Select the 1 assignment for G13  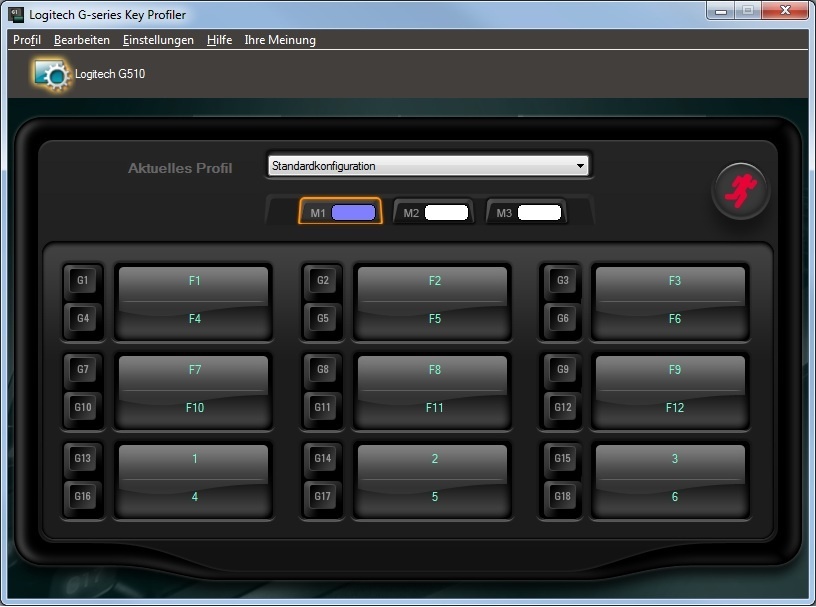click(x=194, y=462)
